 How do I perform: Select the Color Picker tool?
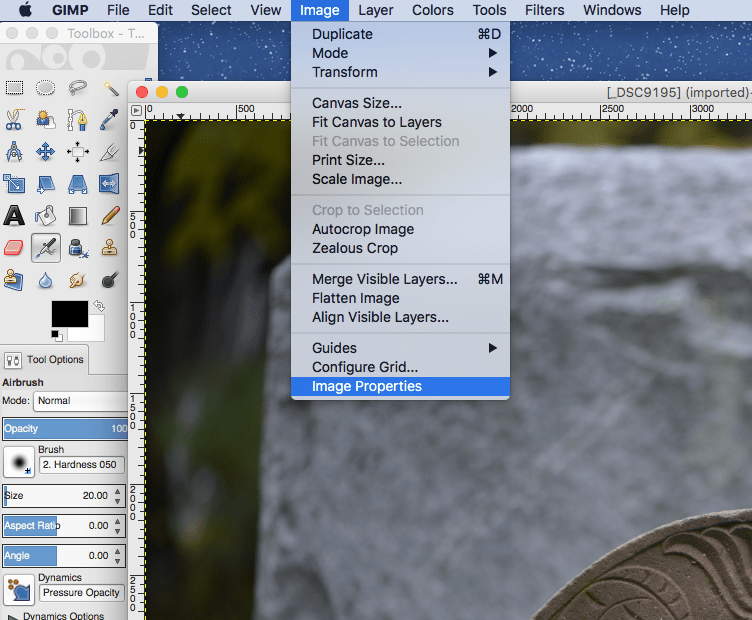pyautogui.click(x=110, y=120)
